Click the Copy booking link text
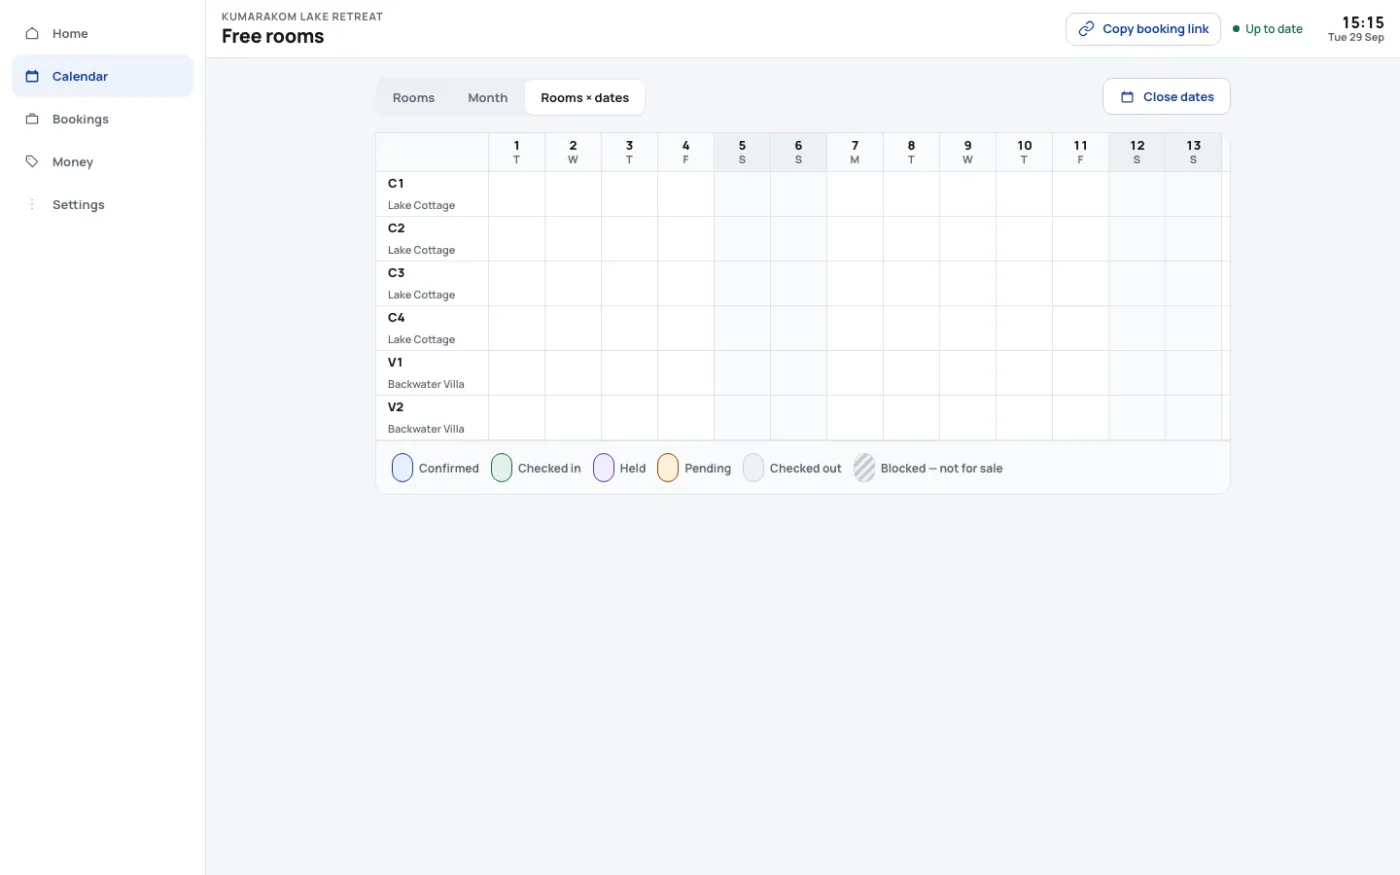Viewport: 1400px width, 875px height. [x=1155, y=29]
